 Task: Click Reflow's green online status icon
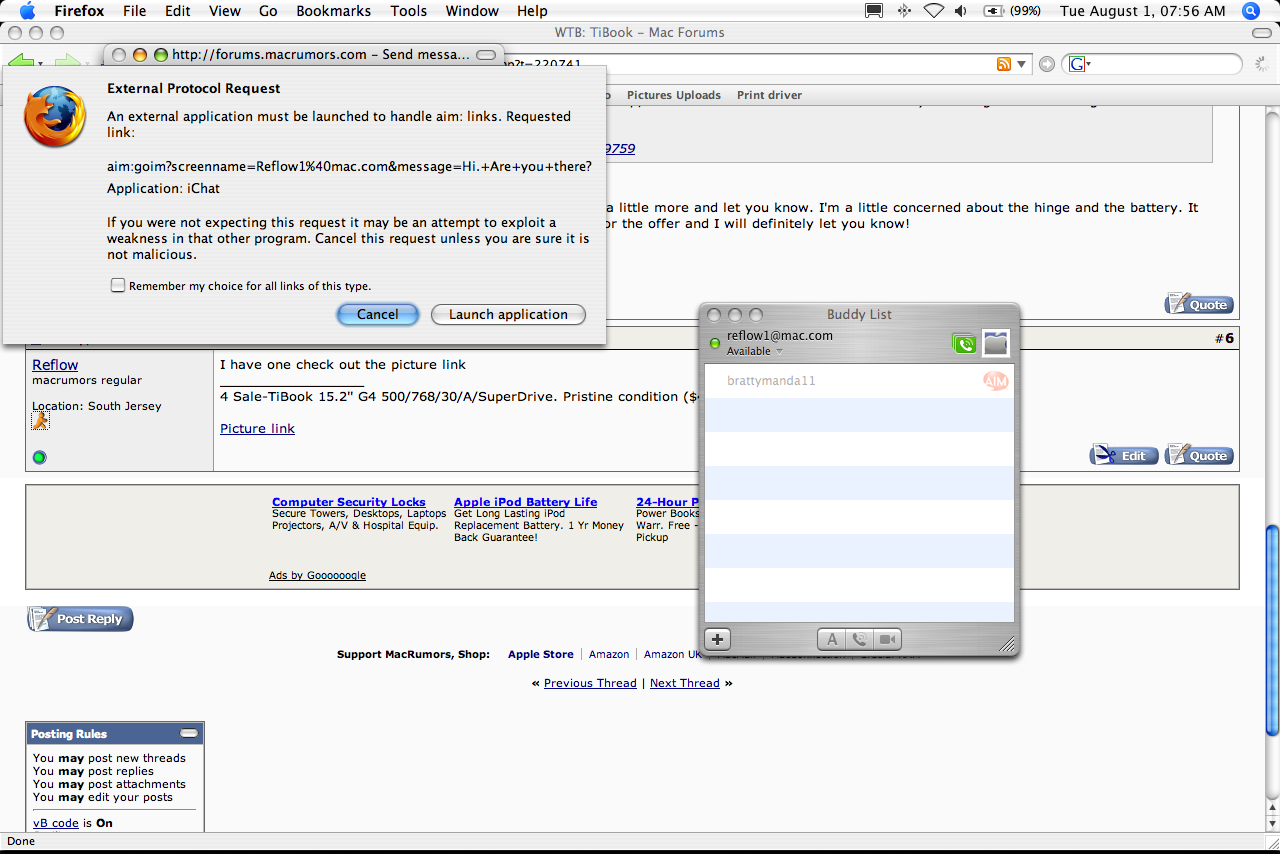click(40, 457)
